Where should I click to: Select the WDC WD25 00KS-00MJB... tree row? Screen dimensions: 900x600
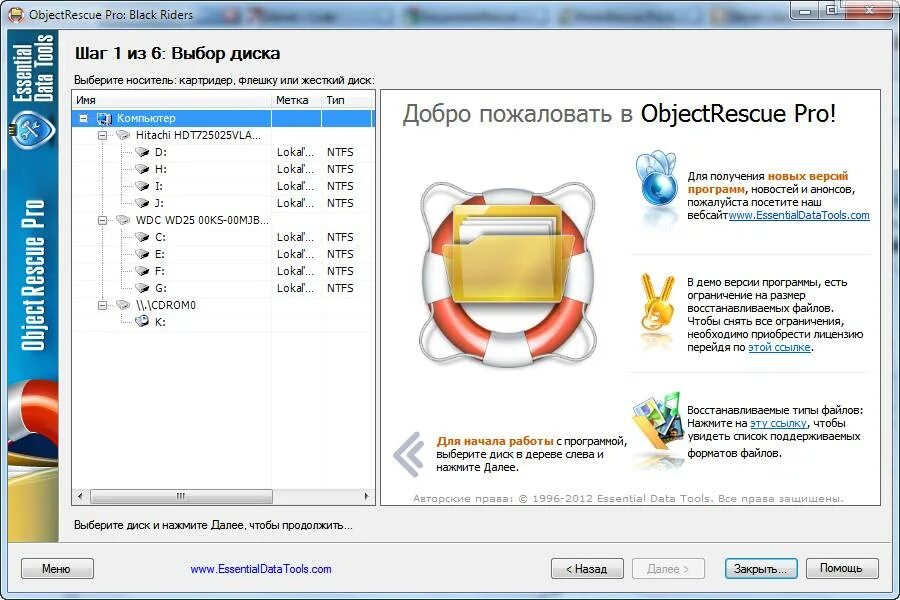[223, 220]
